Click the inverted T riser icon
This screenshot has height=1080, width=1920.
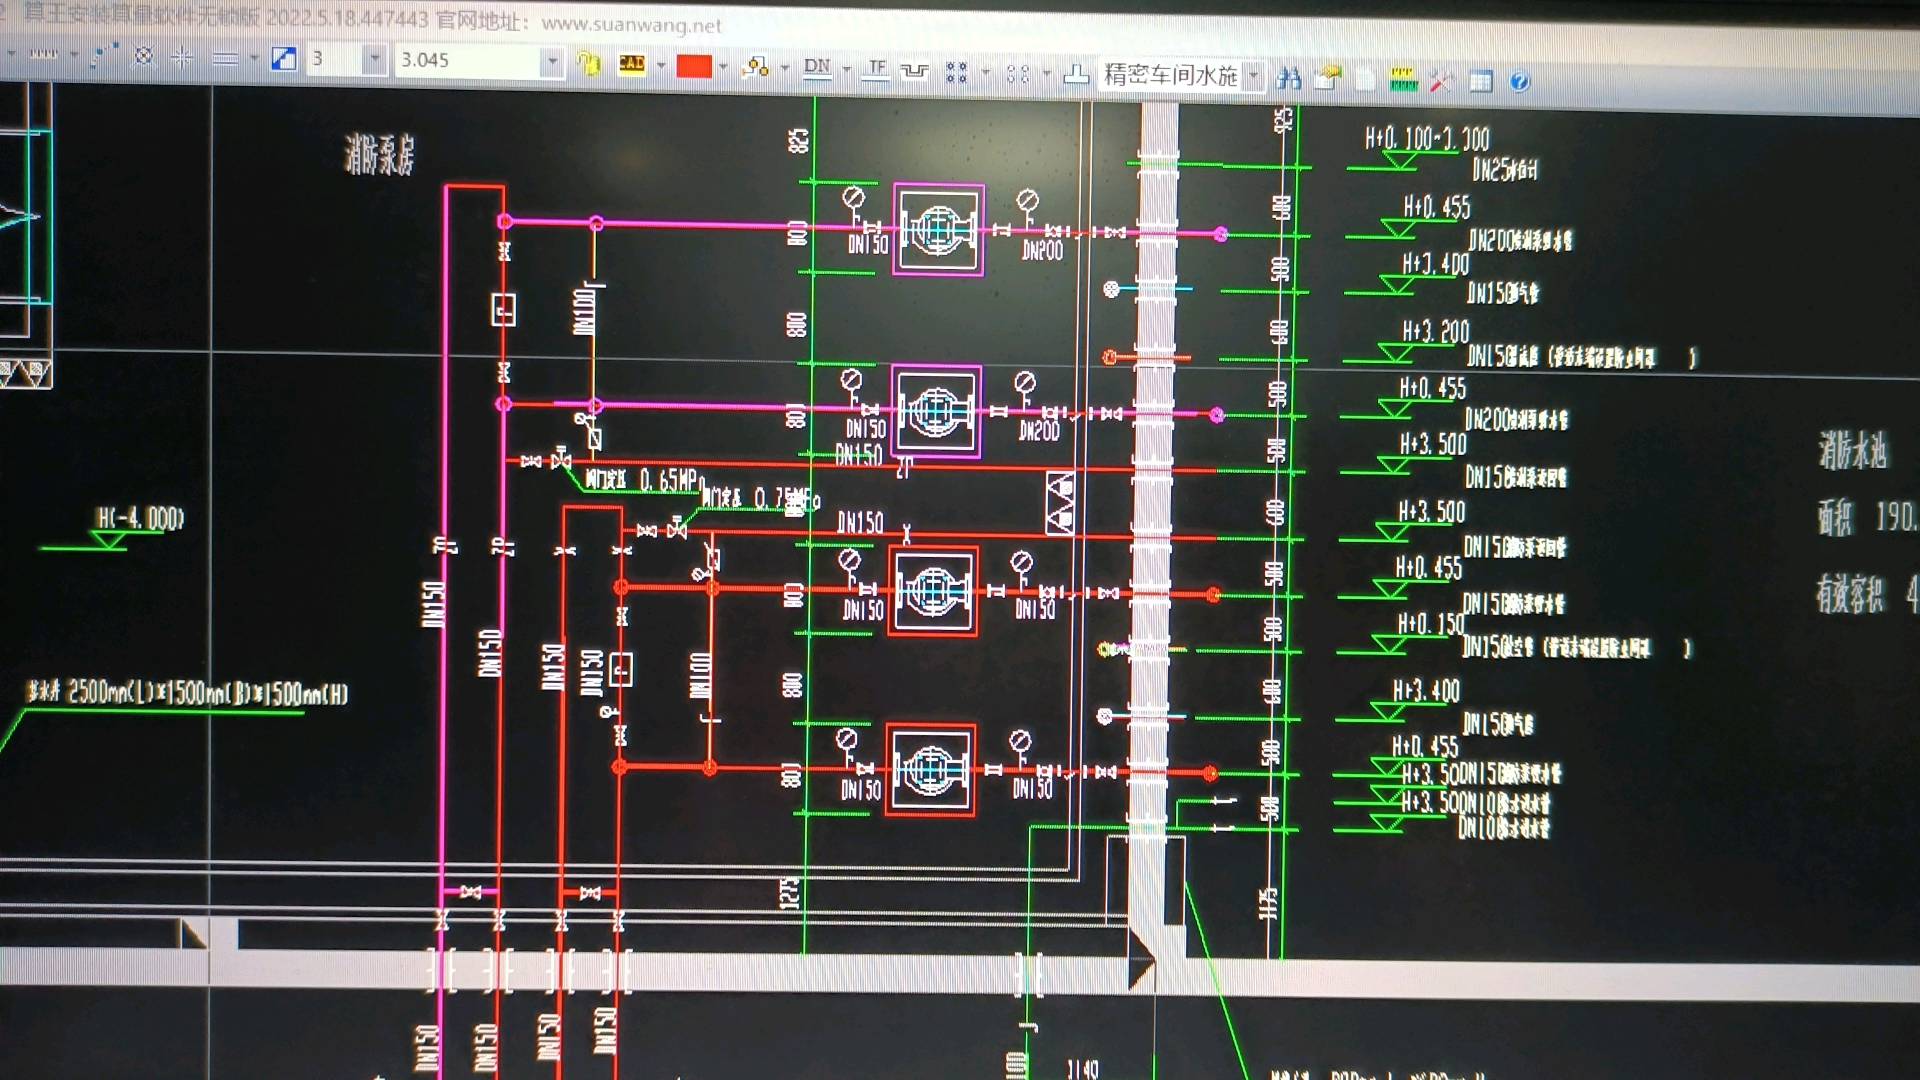tap(1076, 74)
